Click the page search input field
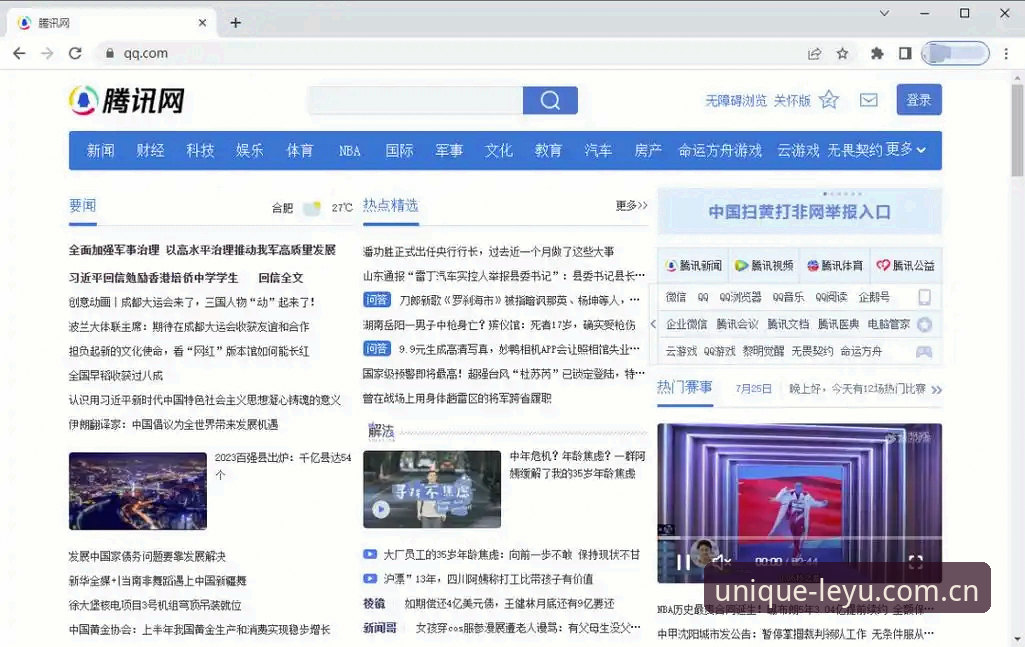 tap(416, 101)
